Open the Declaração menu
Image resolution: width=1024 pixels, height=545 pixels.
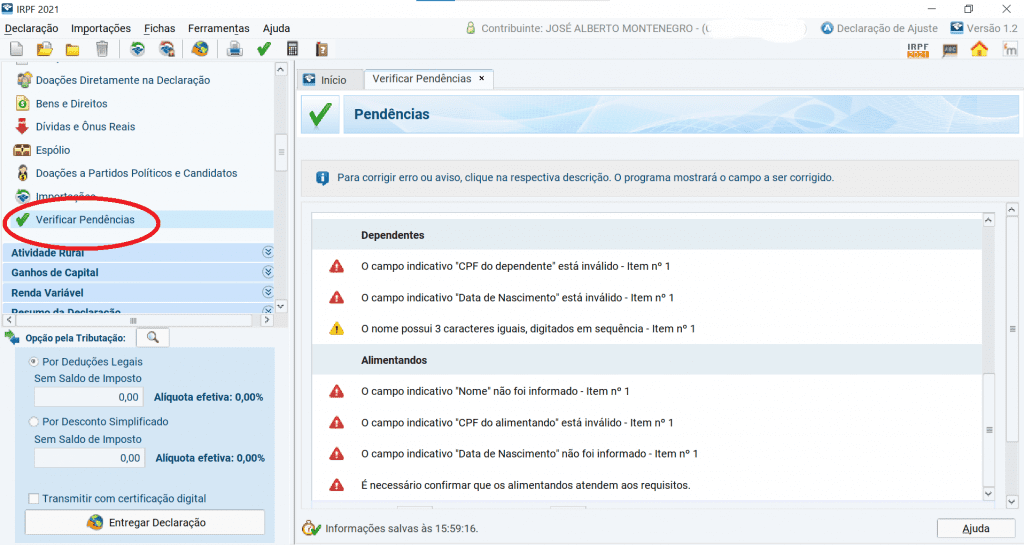[31, 28]
